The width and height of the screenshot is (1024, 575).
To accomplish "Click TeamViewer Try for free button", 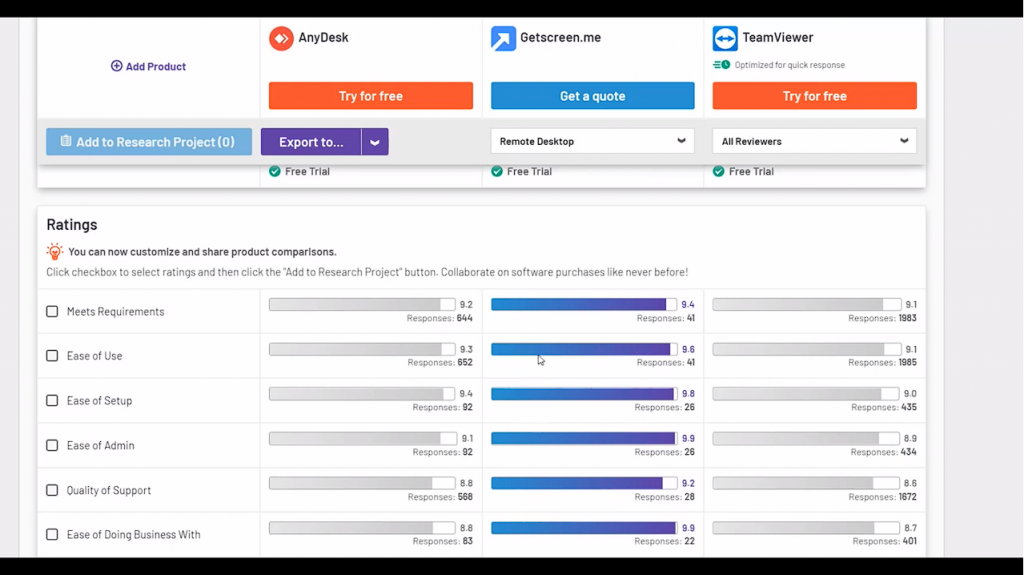I will (814, 96).
